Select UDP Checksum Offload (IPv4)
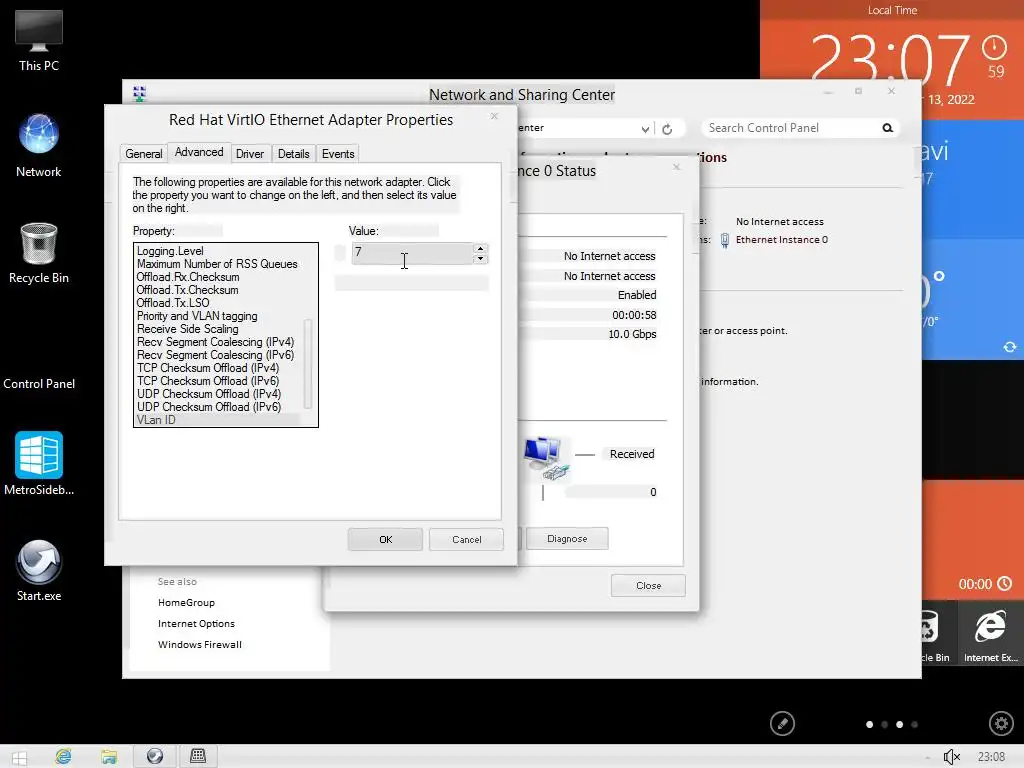 (208, 394)
